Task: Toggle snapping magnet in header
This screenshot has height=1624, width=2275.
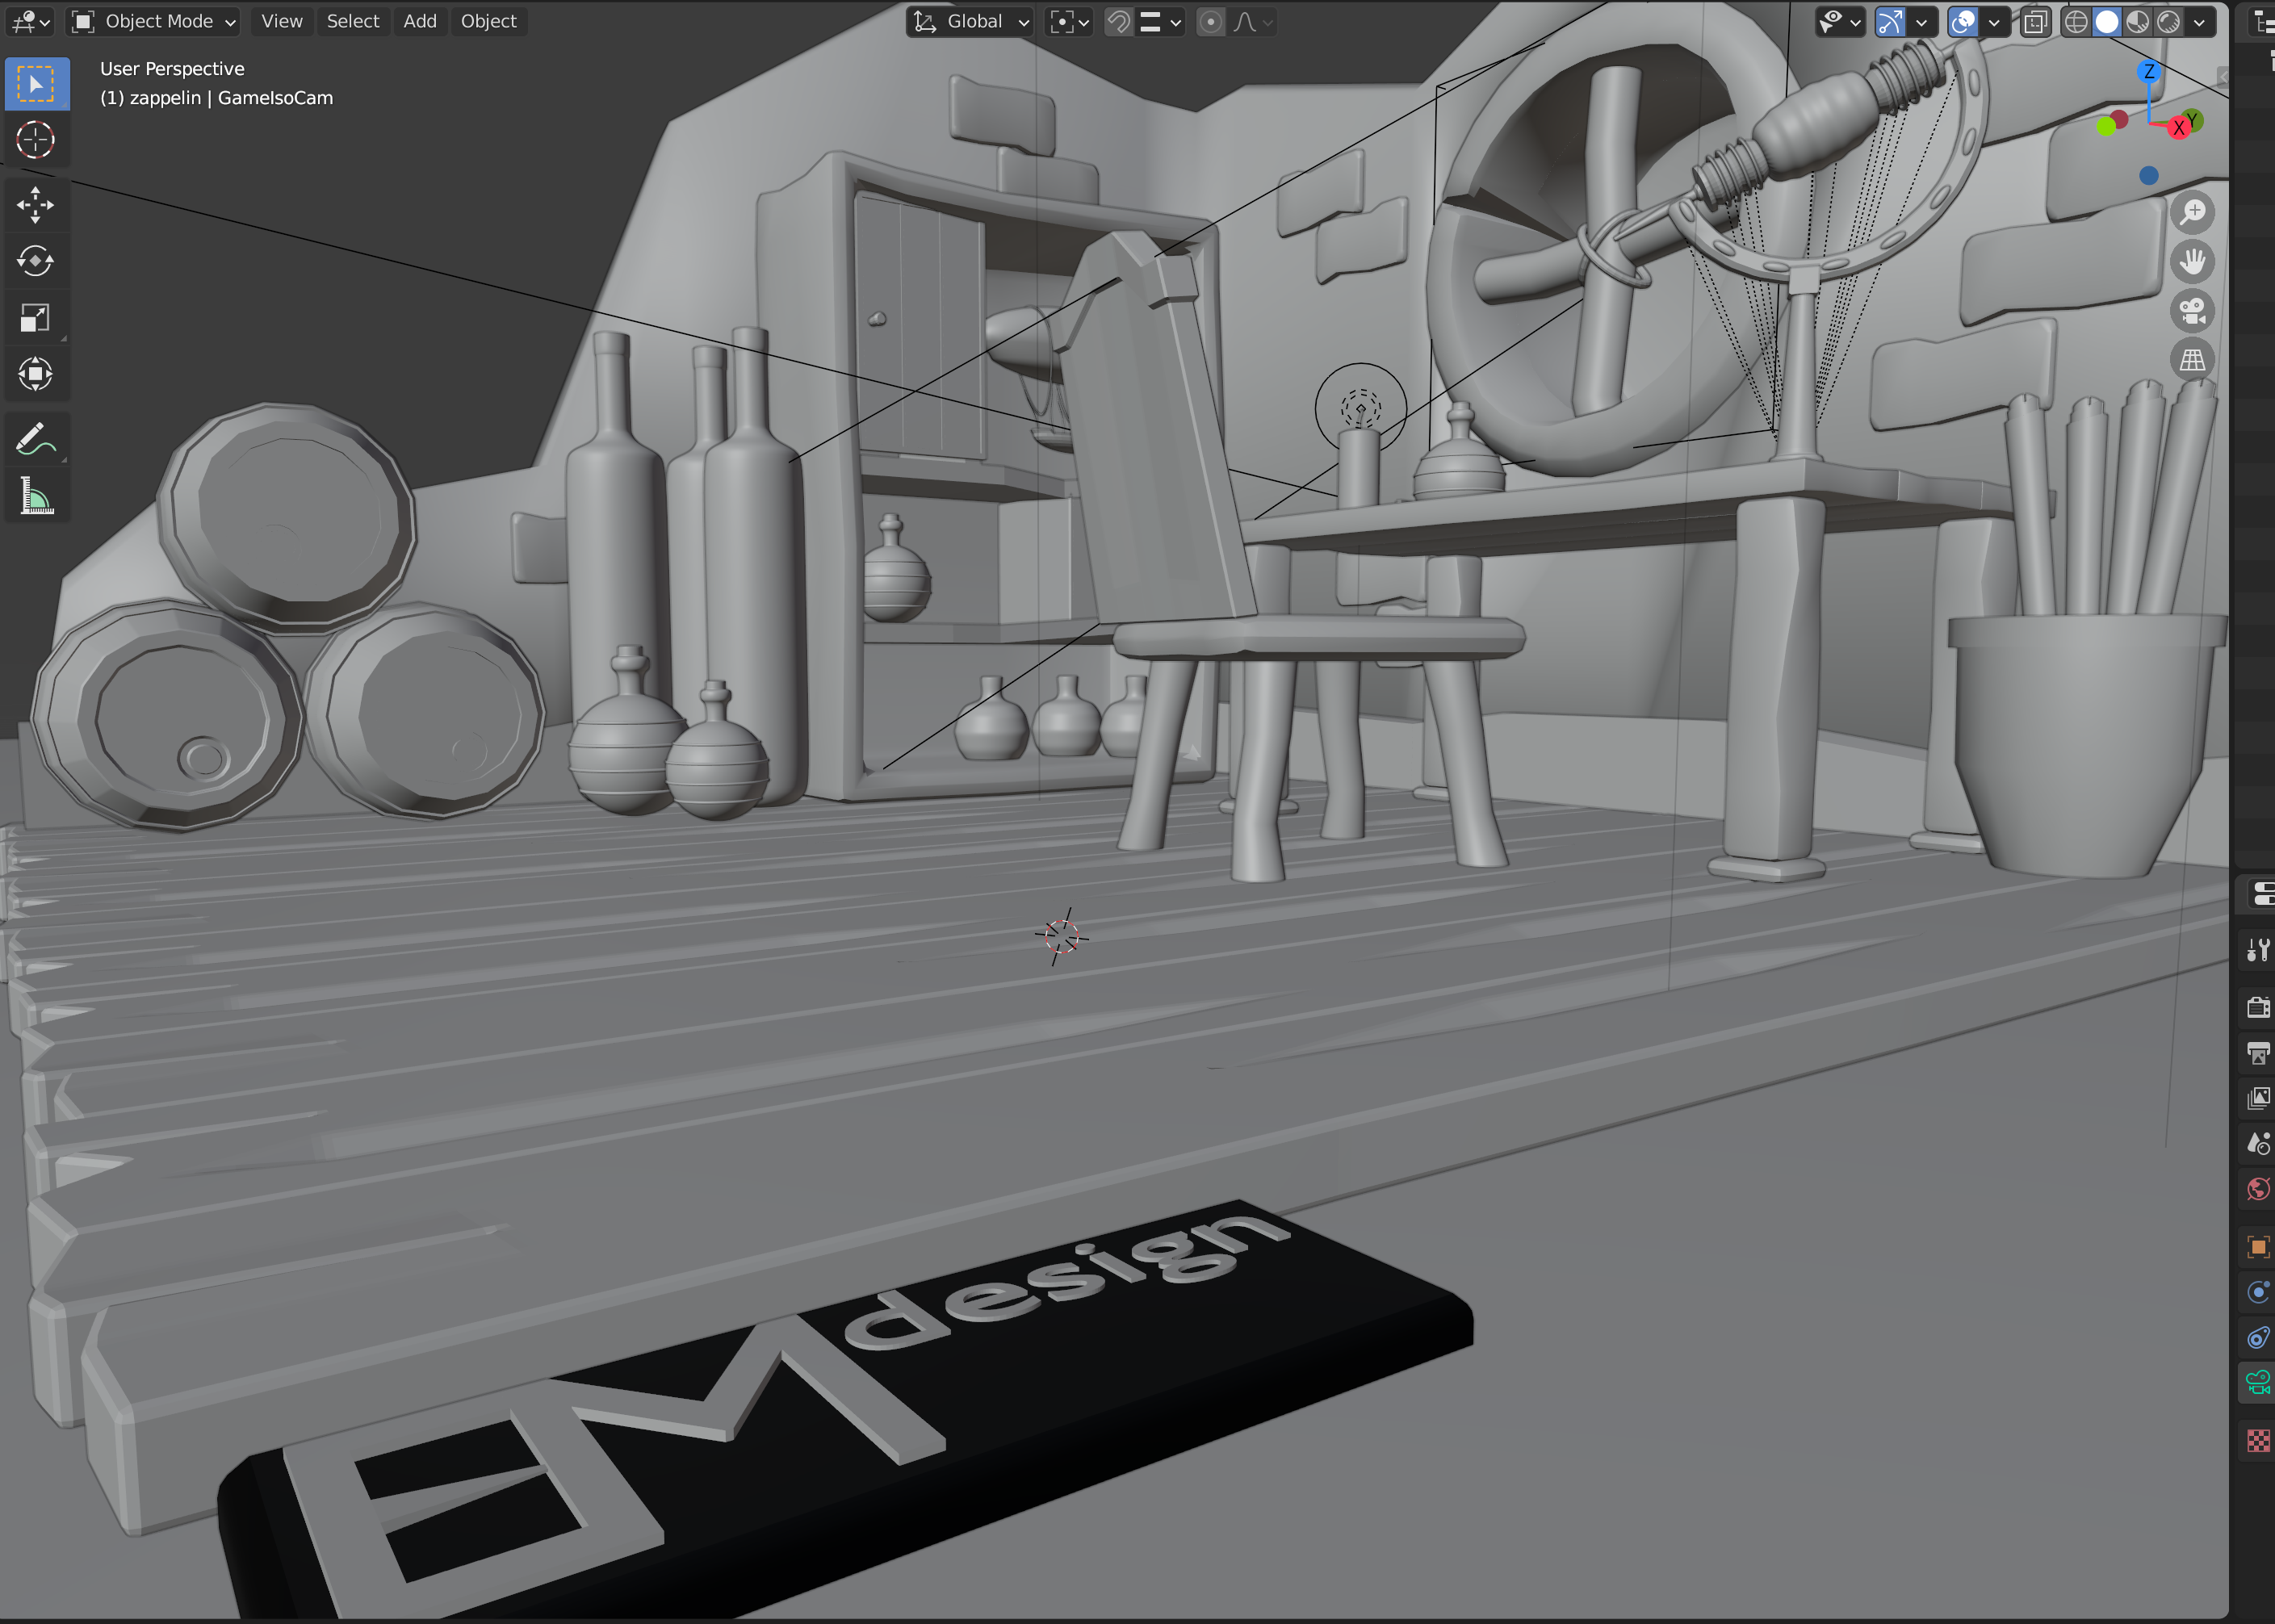Action: click(1119, 22)
